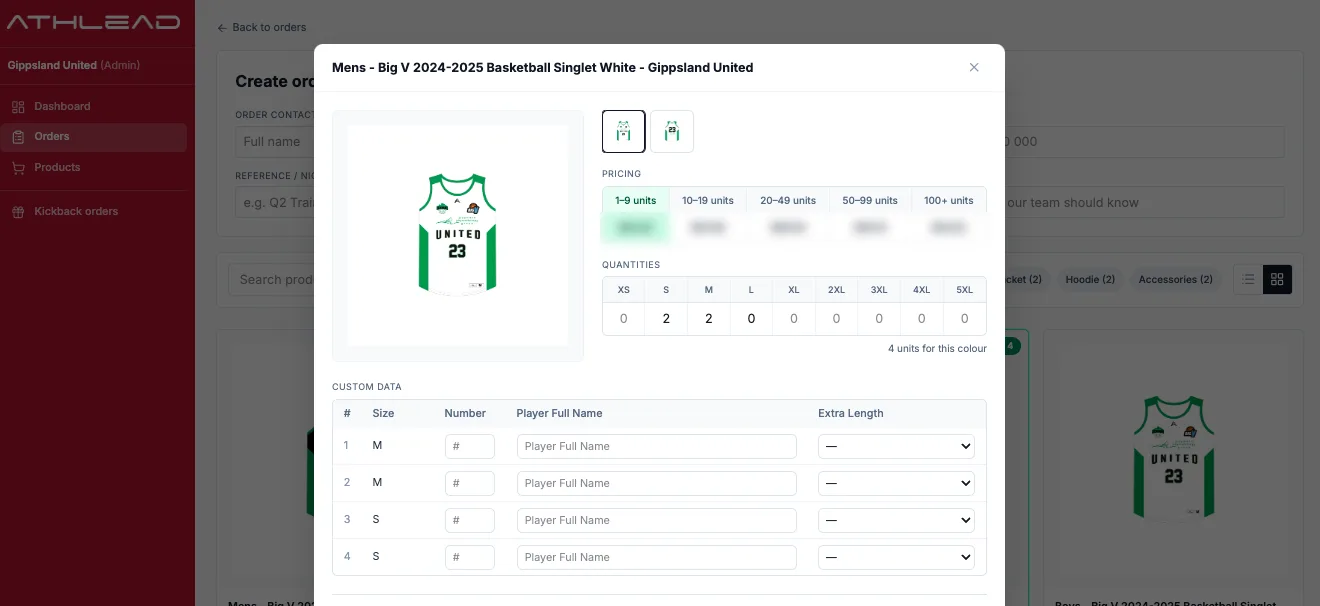Image resolution: width=1320 pixels, height=606 pixels.
Task: Click the Athlead logo
Action: pos(93,22)
